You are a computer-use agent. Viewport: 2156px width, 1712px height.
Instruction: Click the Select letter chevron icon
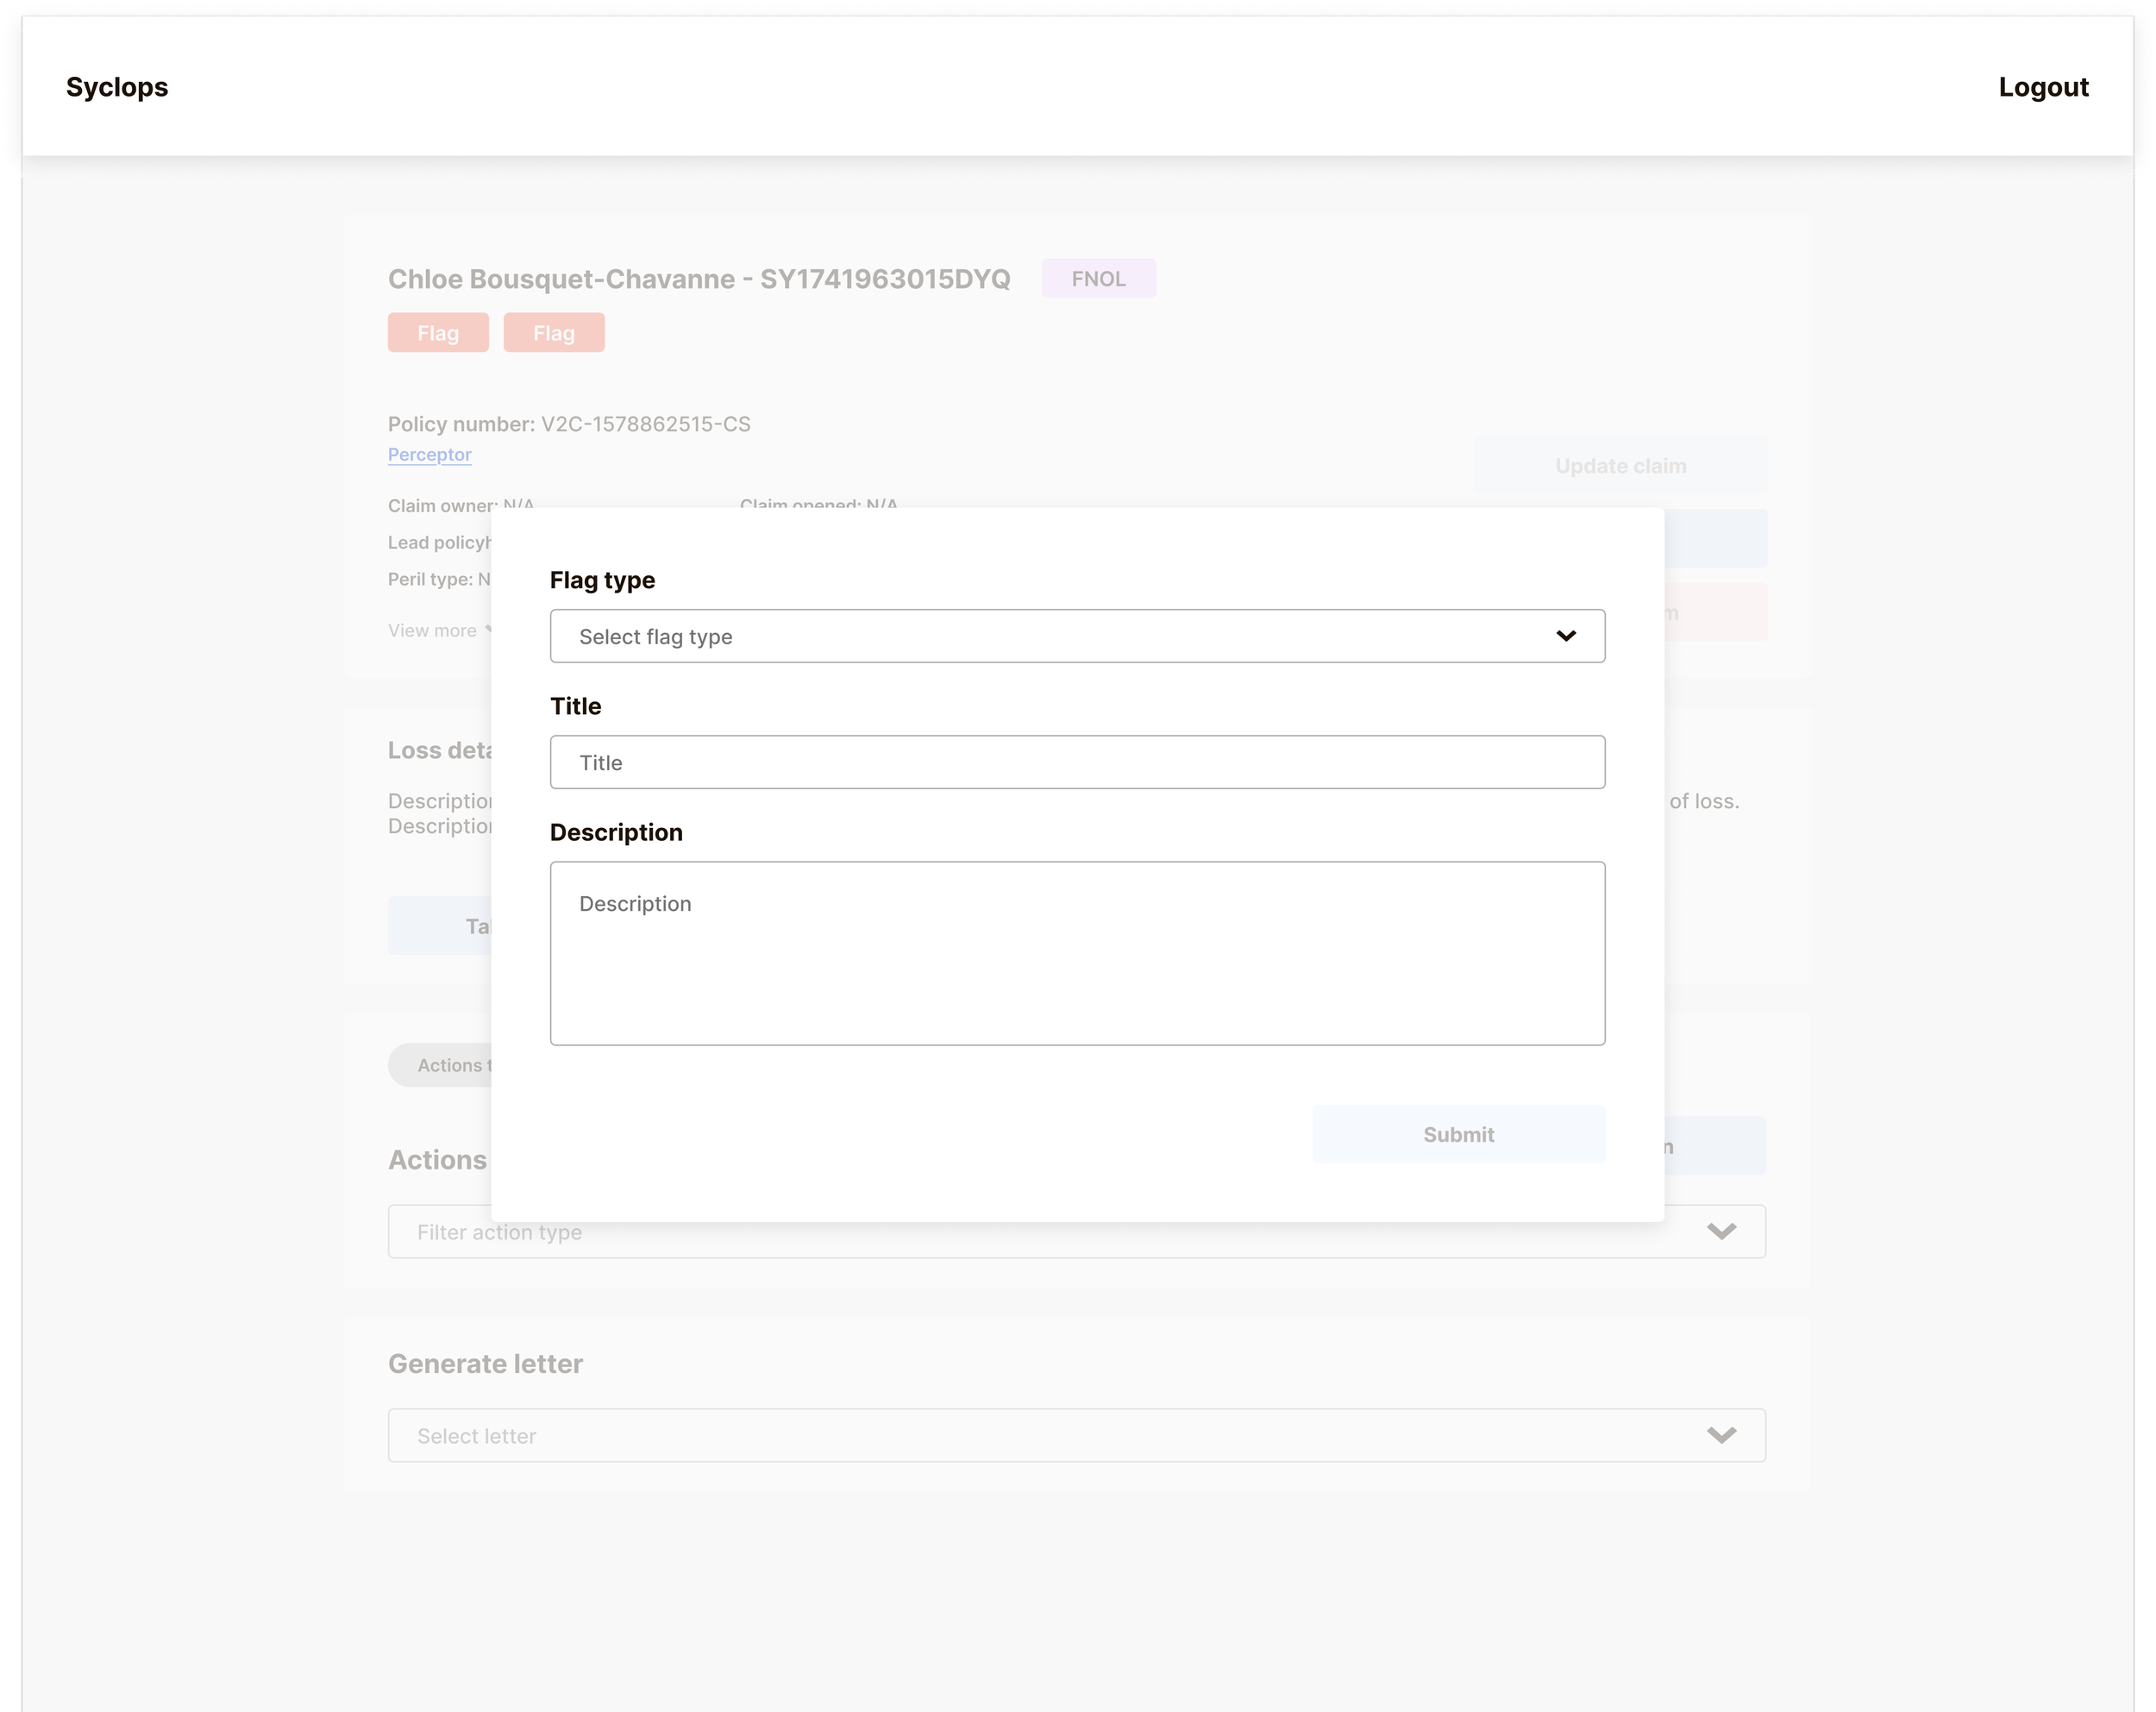(1720, 1435)
